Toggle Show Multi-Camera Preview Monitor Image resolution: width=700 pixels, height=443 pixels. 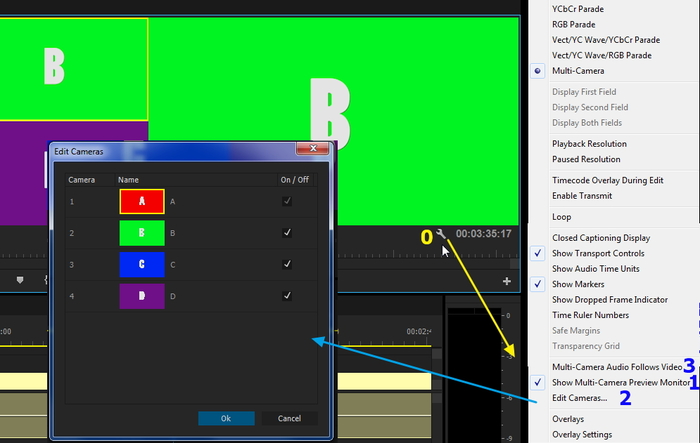(620, 383)
